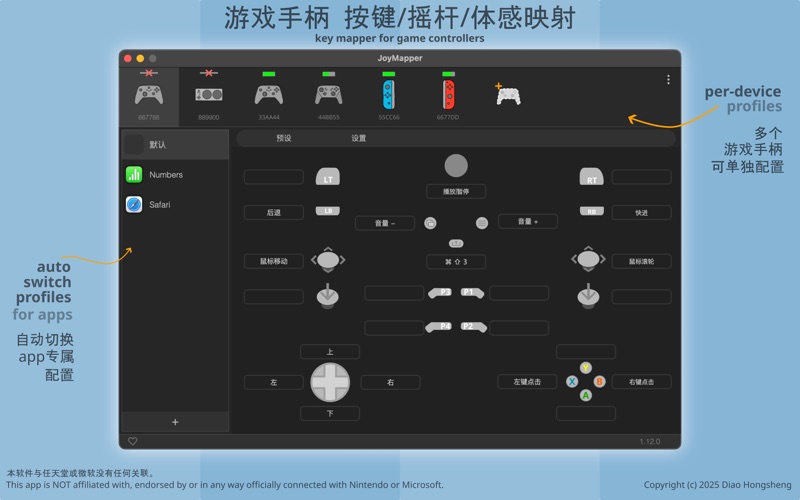Viewport: 800px width, 500px height.
Task: Open the three-dot more options menu
Action: [x=668, y=80]
